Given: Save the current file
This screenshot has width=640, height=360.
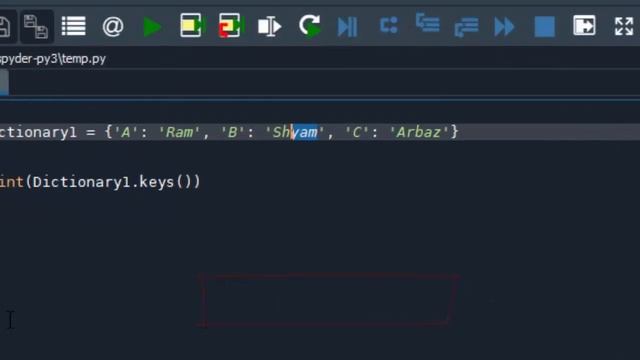Looking at the screenshot, I should [4, 27].
